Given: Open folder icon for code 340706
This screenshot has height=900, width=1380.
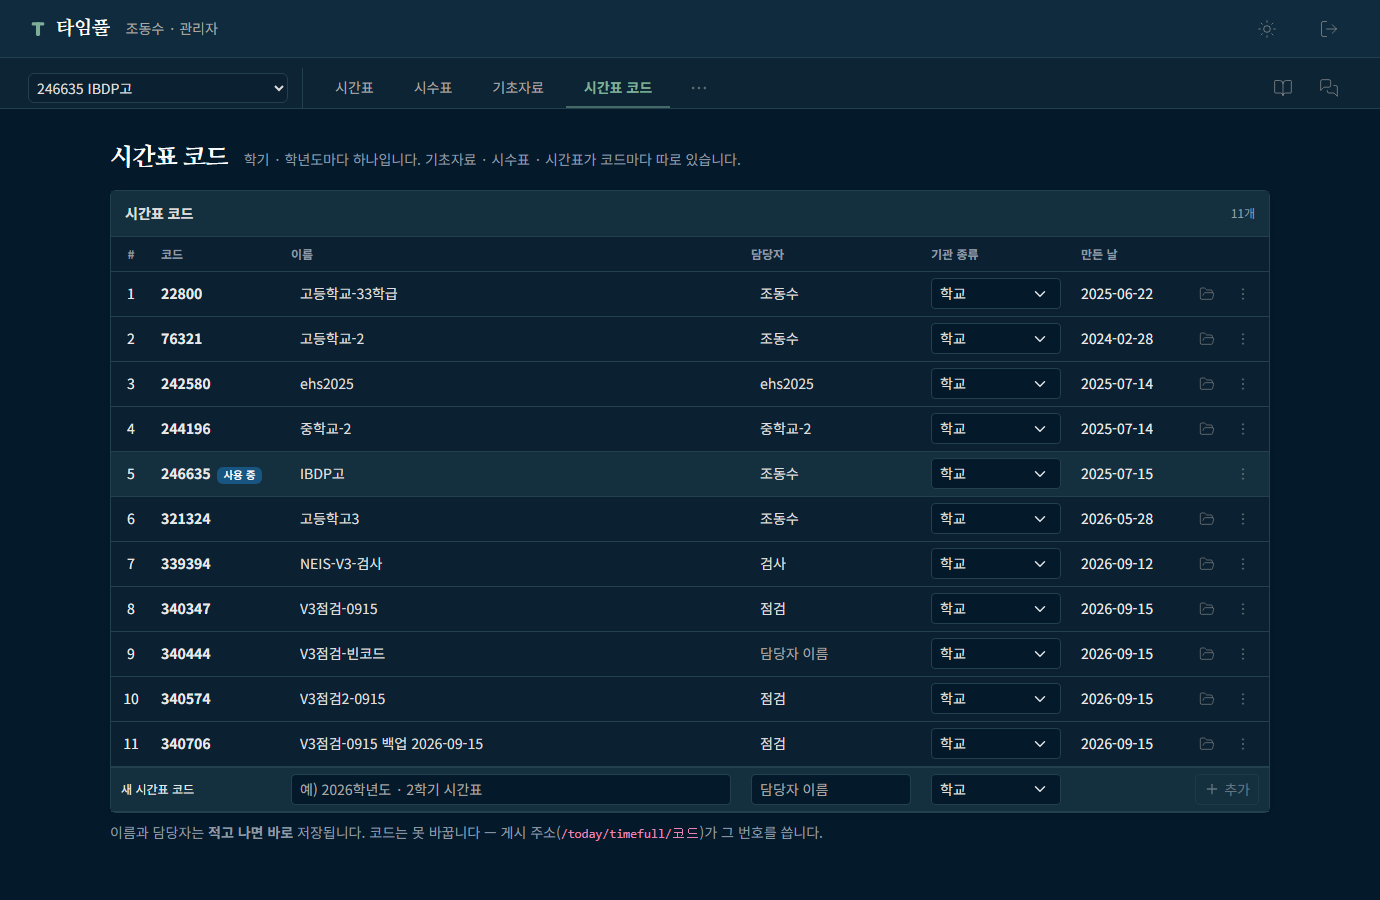Looking at the screenshot, I should (1207, 744).
